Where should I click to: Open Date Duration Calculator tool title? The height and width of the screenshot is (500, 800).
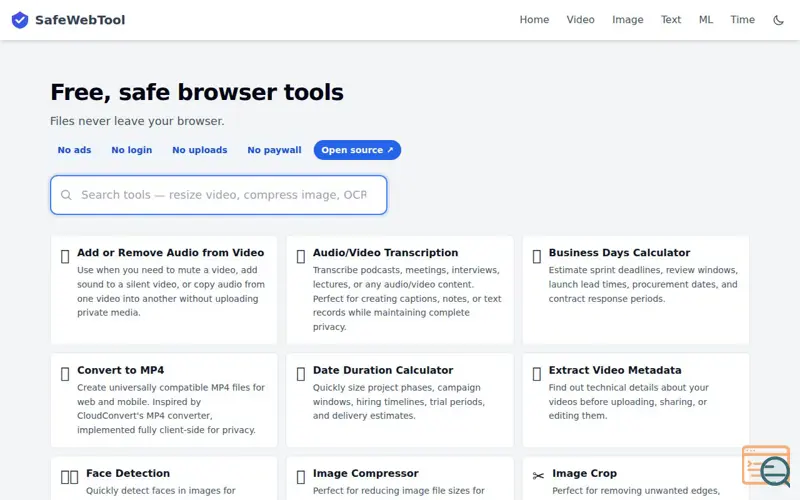383,370
